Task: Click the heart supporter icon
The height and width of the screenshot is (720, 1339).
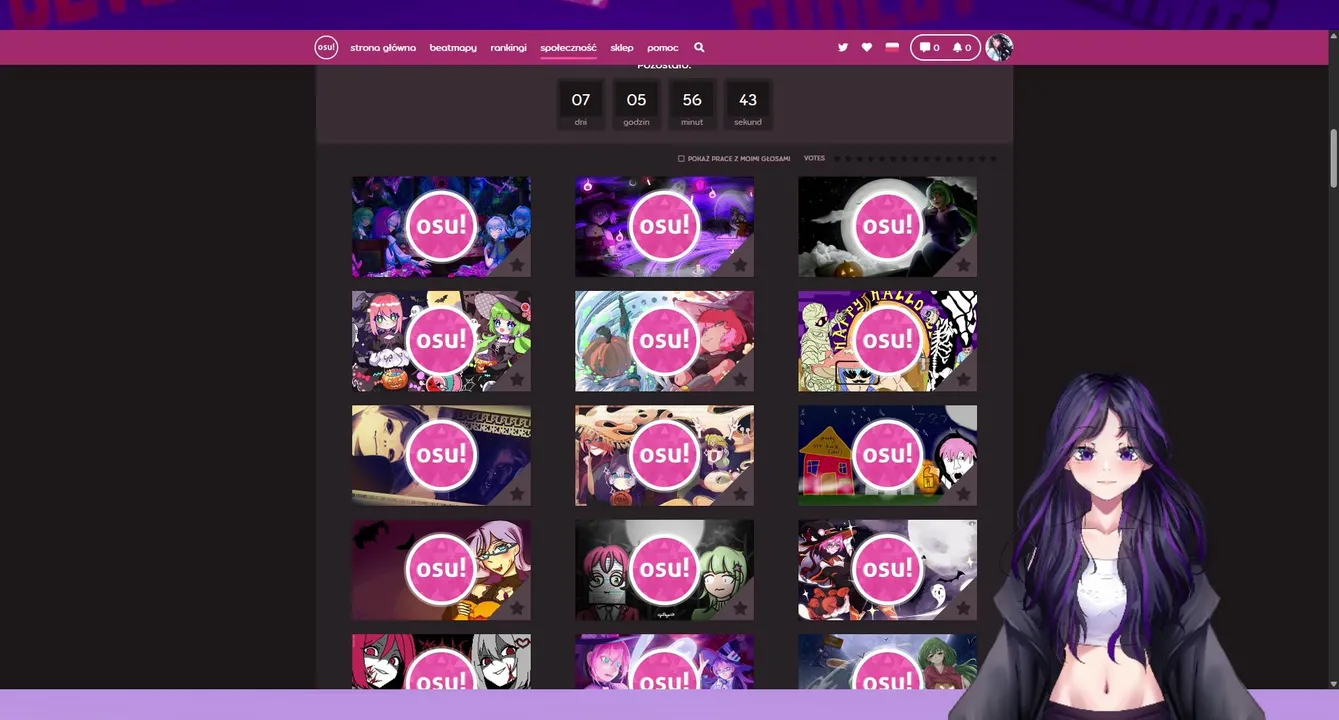Action: coord(867,47)
